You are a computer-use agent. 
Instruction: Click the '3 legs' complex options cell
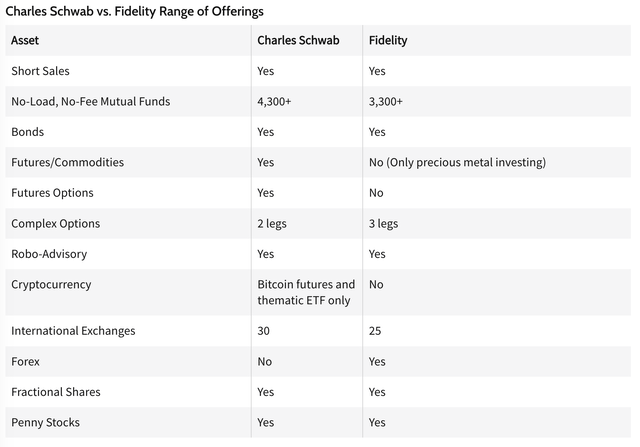click(384, 223)
